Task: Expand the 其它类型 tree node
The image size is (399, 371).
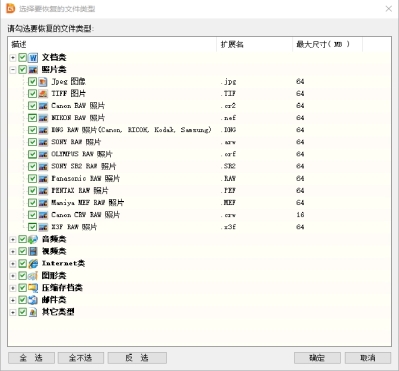Action: [13, 312]
